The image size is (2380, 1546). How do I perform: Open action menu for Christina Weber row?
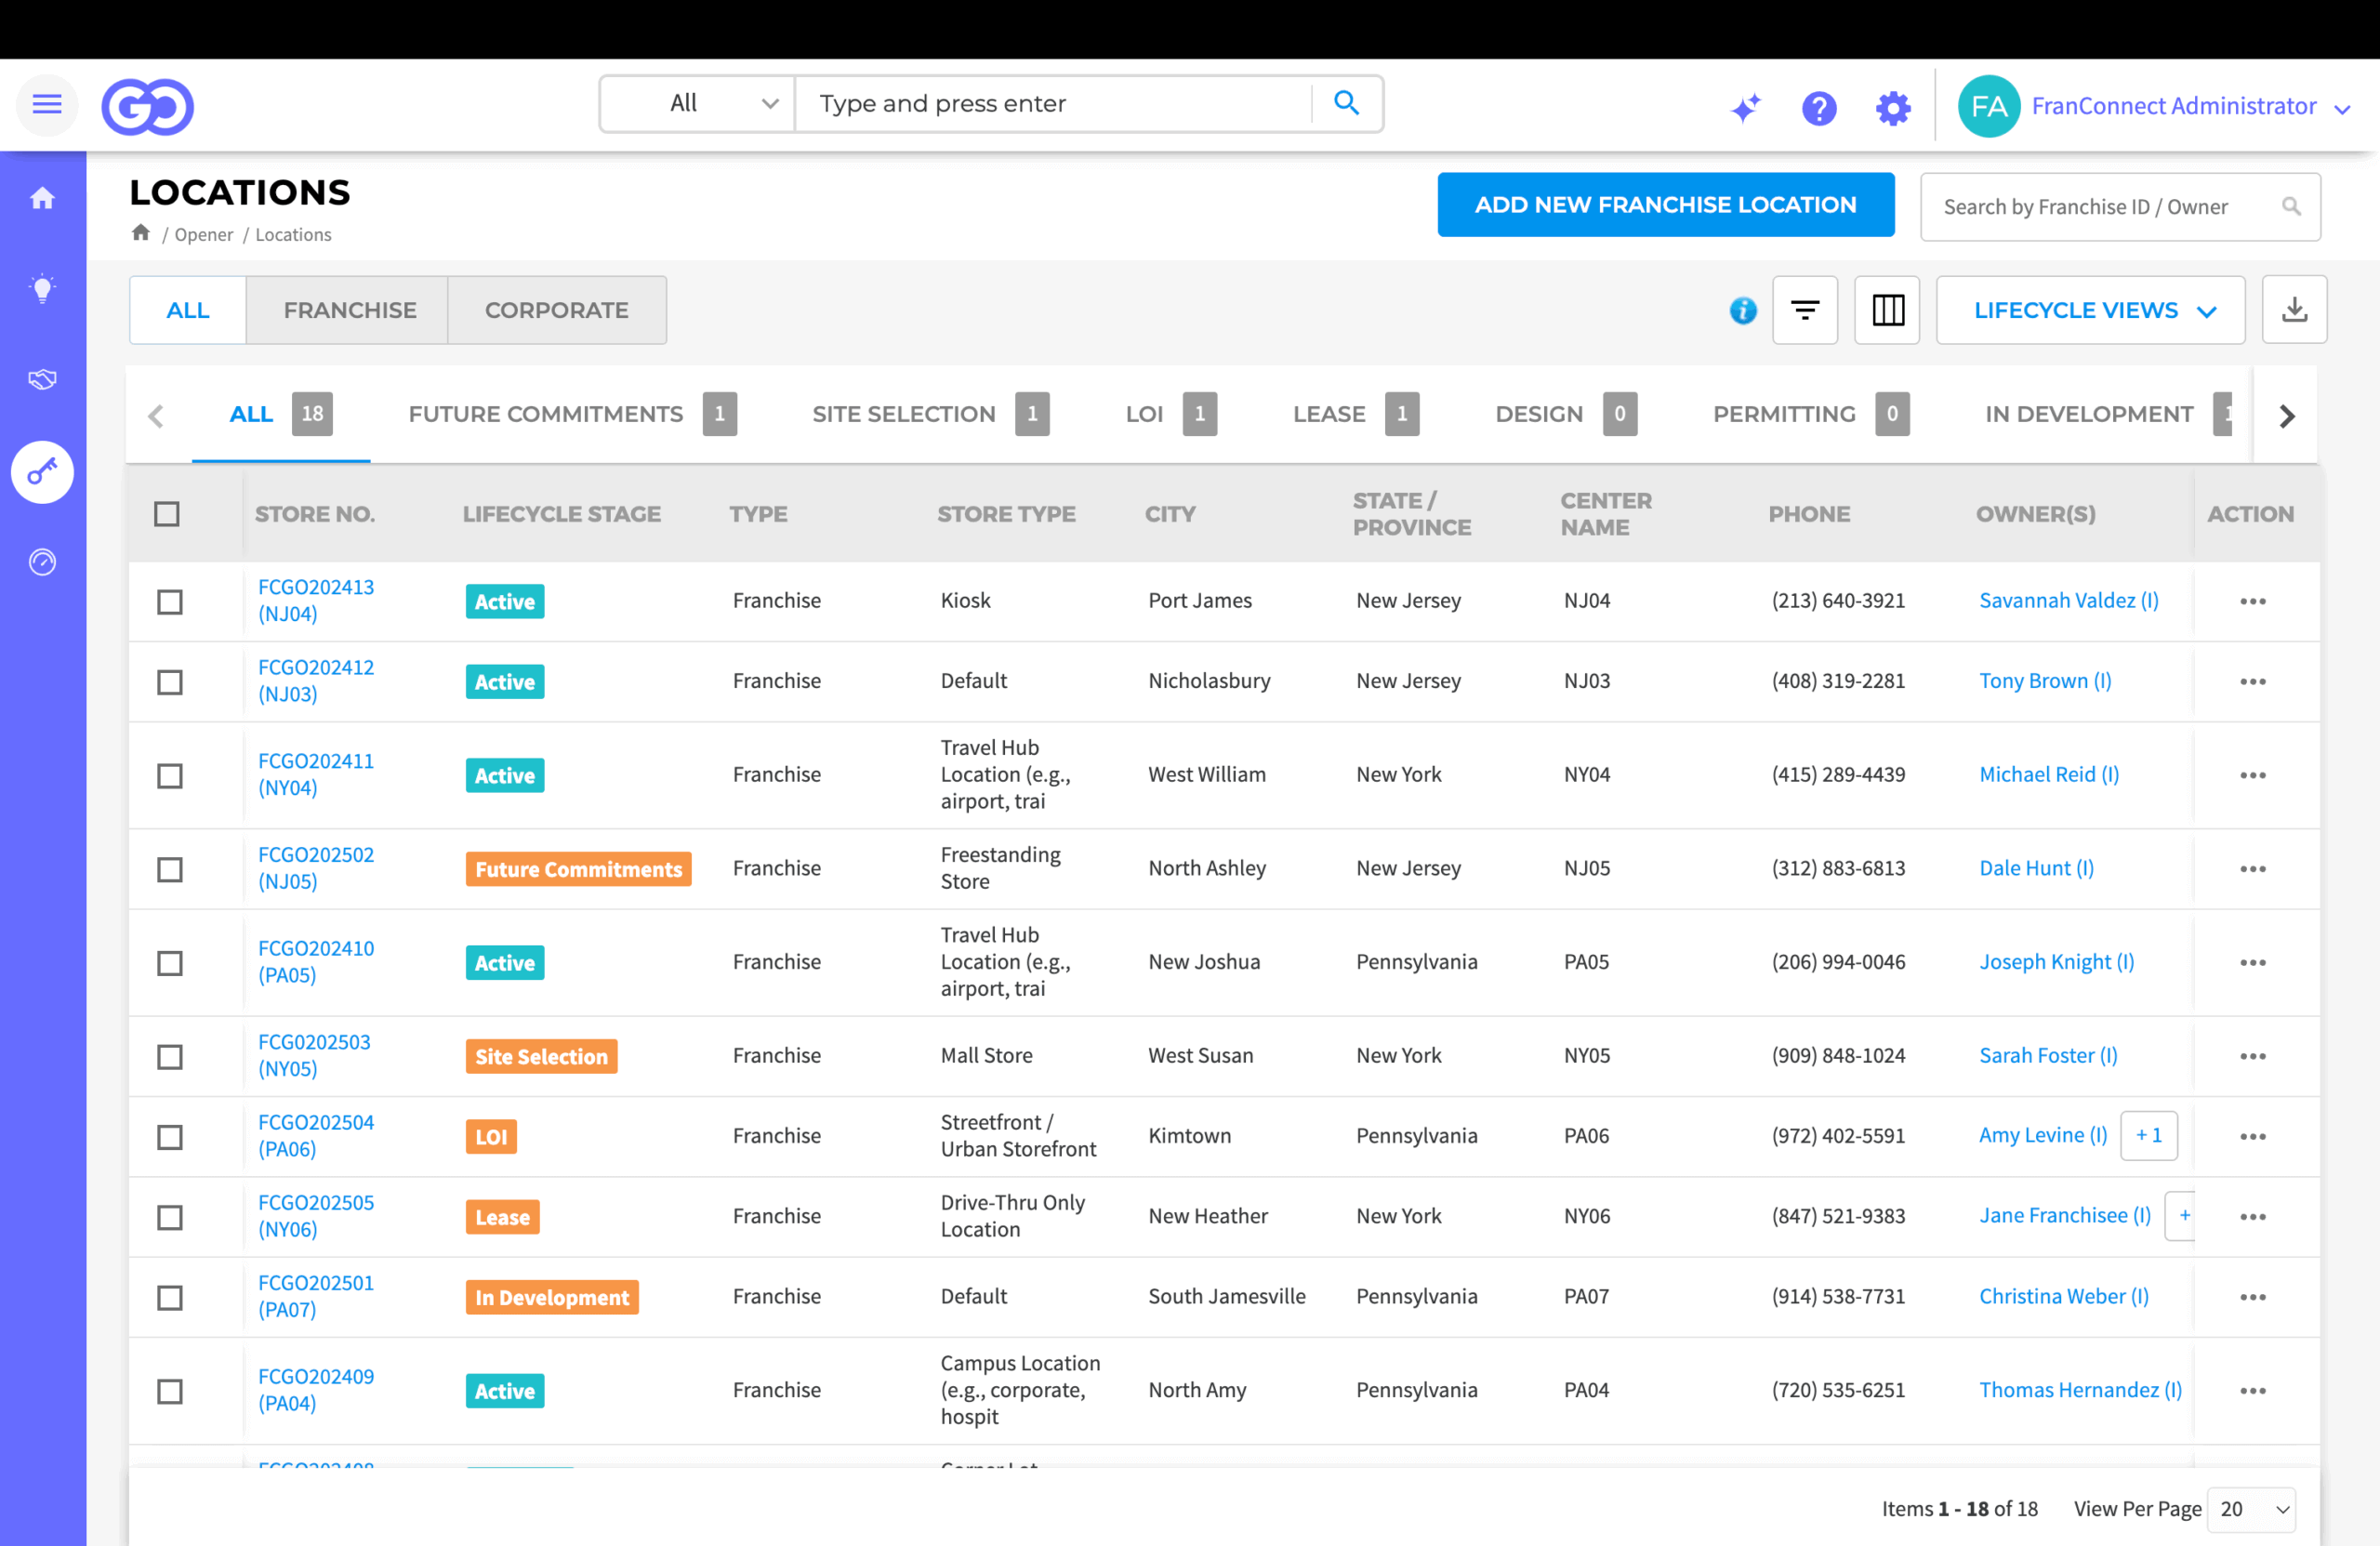point(2253,1297)
